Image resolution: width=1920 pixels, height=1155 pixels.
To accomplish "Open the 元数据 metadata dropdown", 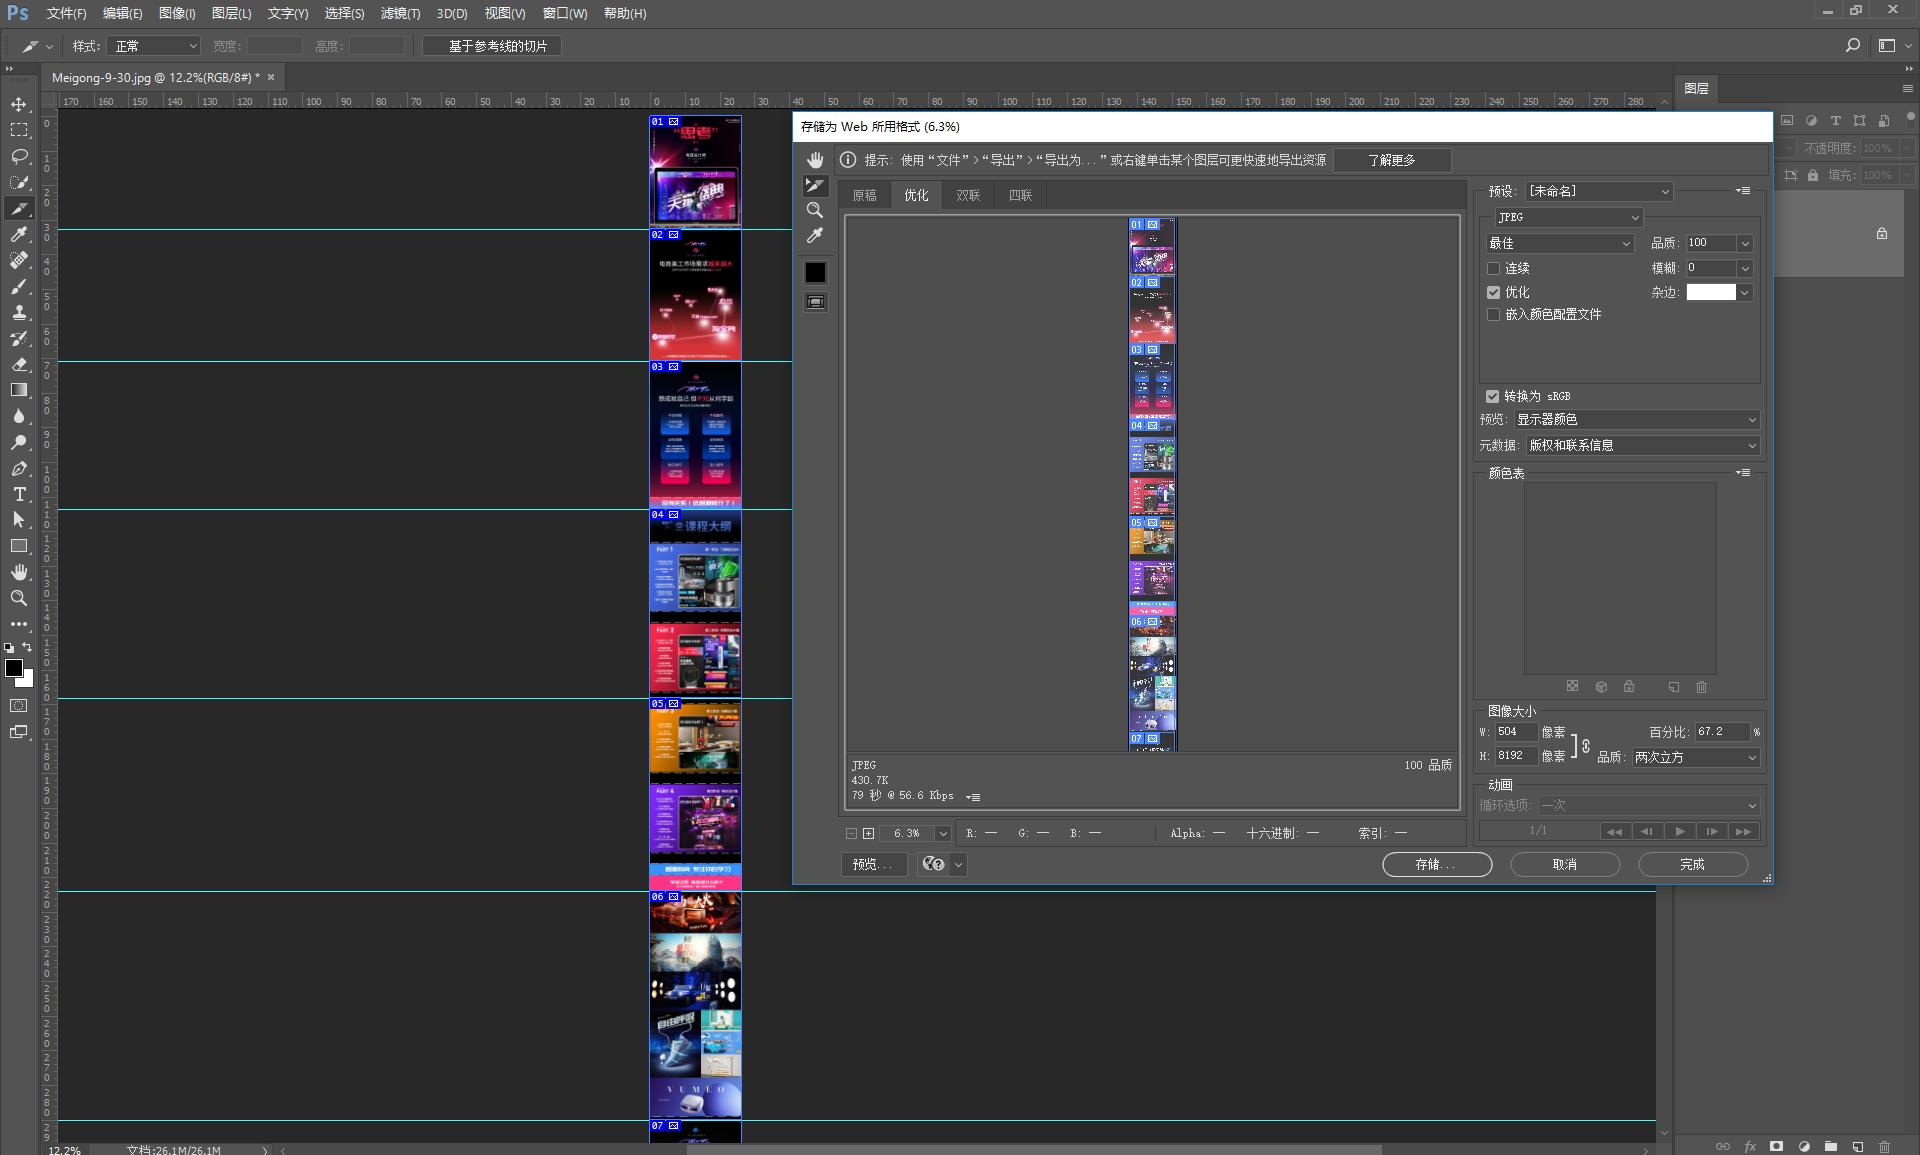I will pos(1640,445).
